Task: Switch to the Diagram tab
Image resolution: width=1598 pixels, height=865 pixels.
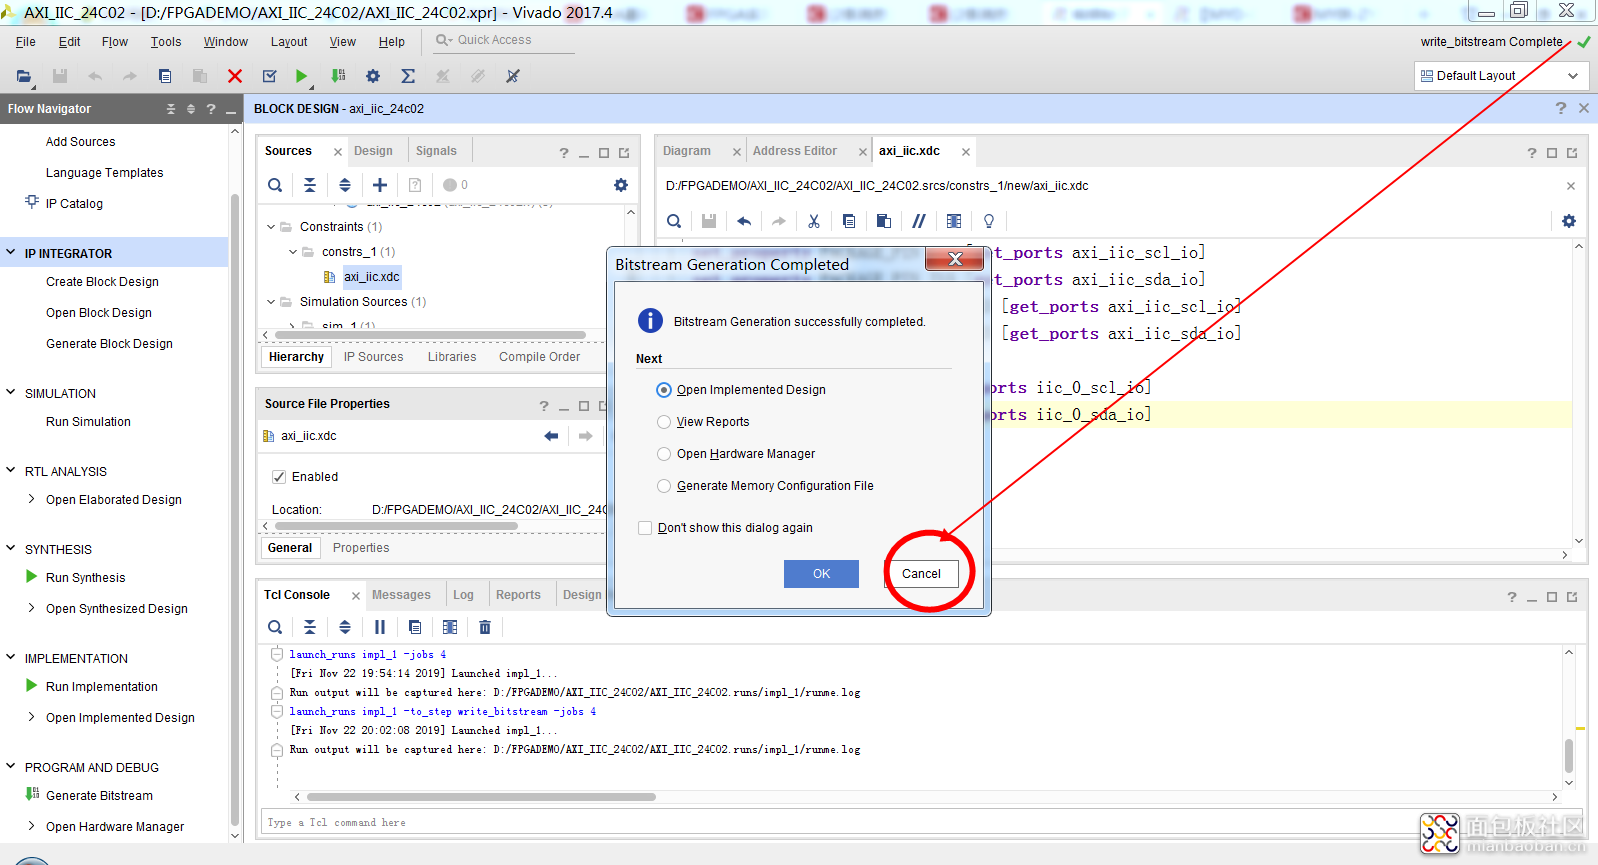Action: click(687, 151)
